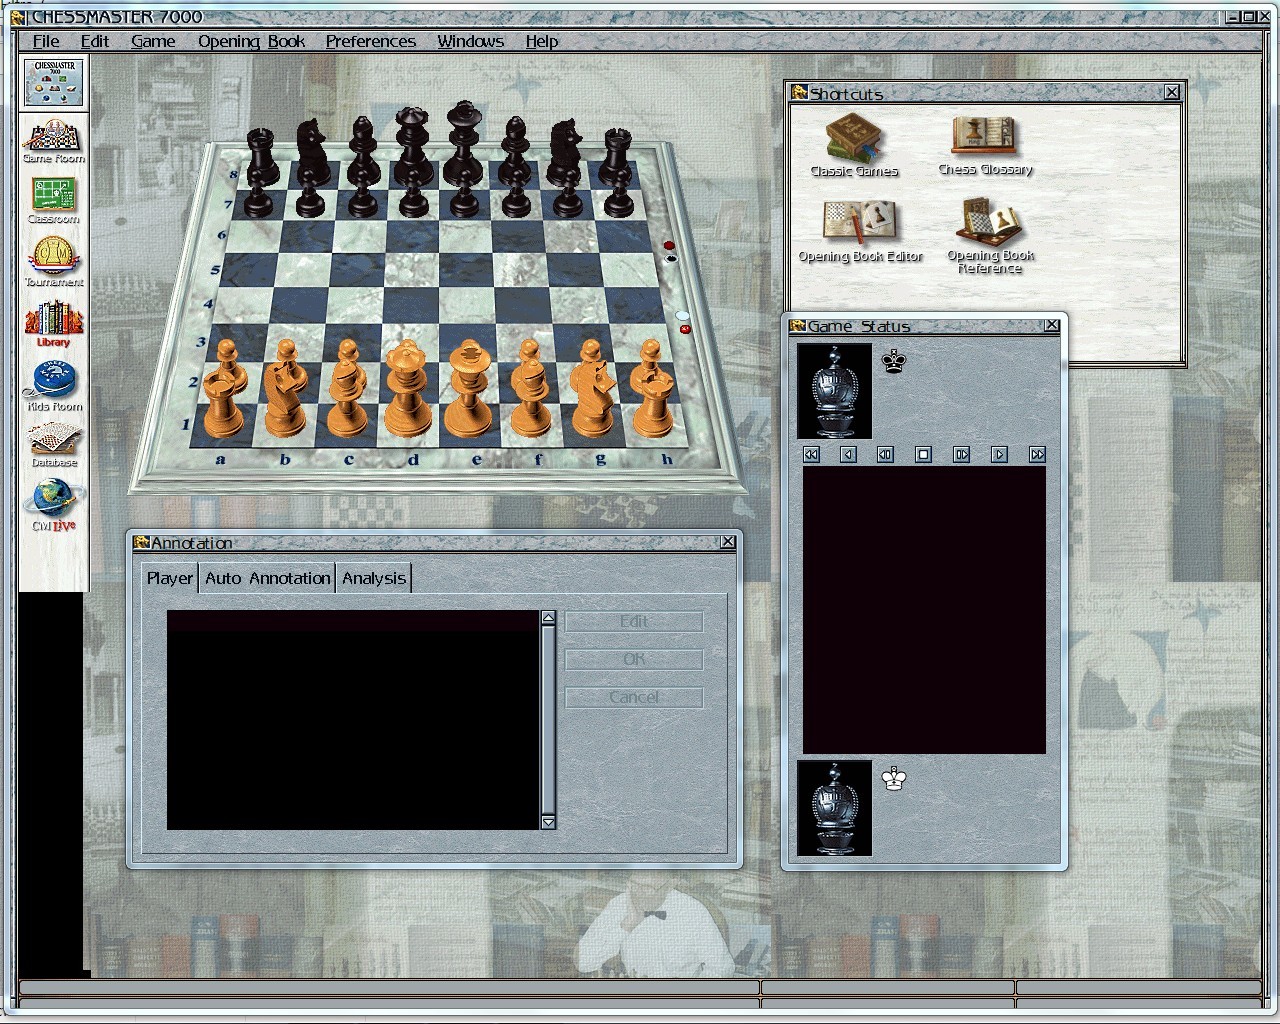The width and height of the screenshot is (1280, 1024).
Task: Open the Game menu
Action: [x=153, y=41]
